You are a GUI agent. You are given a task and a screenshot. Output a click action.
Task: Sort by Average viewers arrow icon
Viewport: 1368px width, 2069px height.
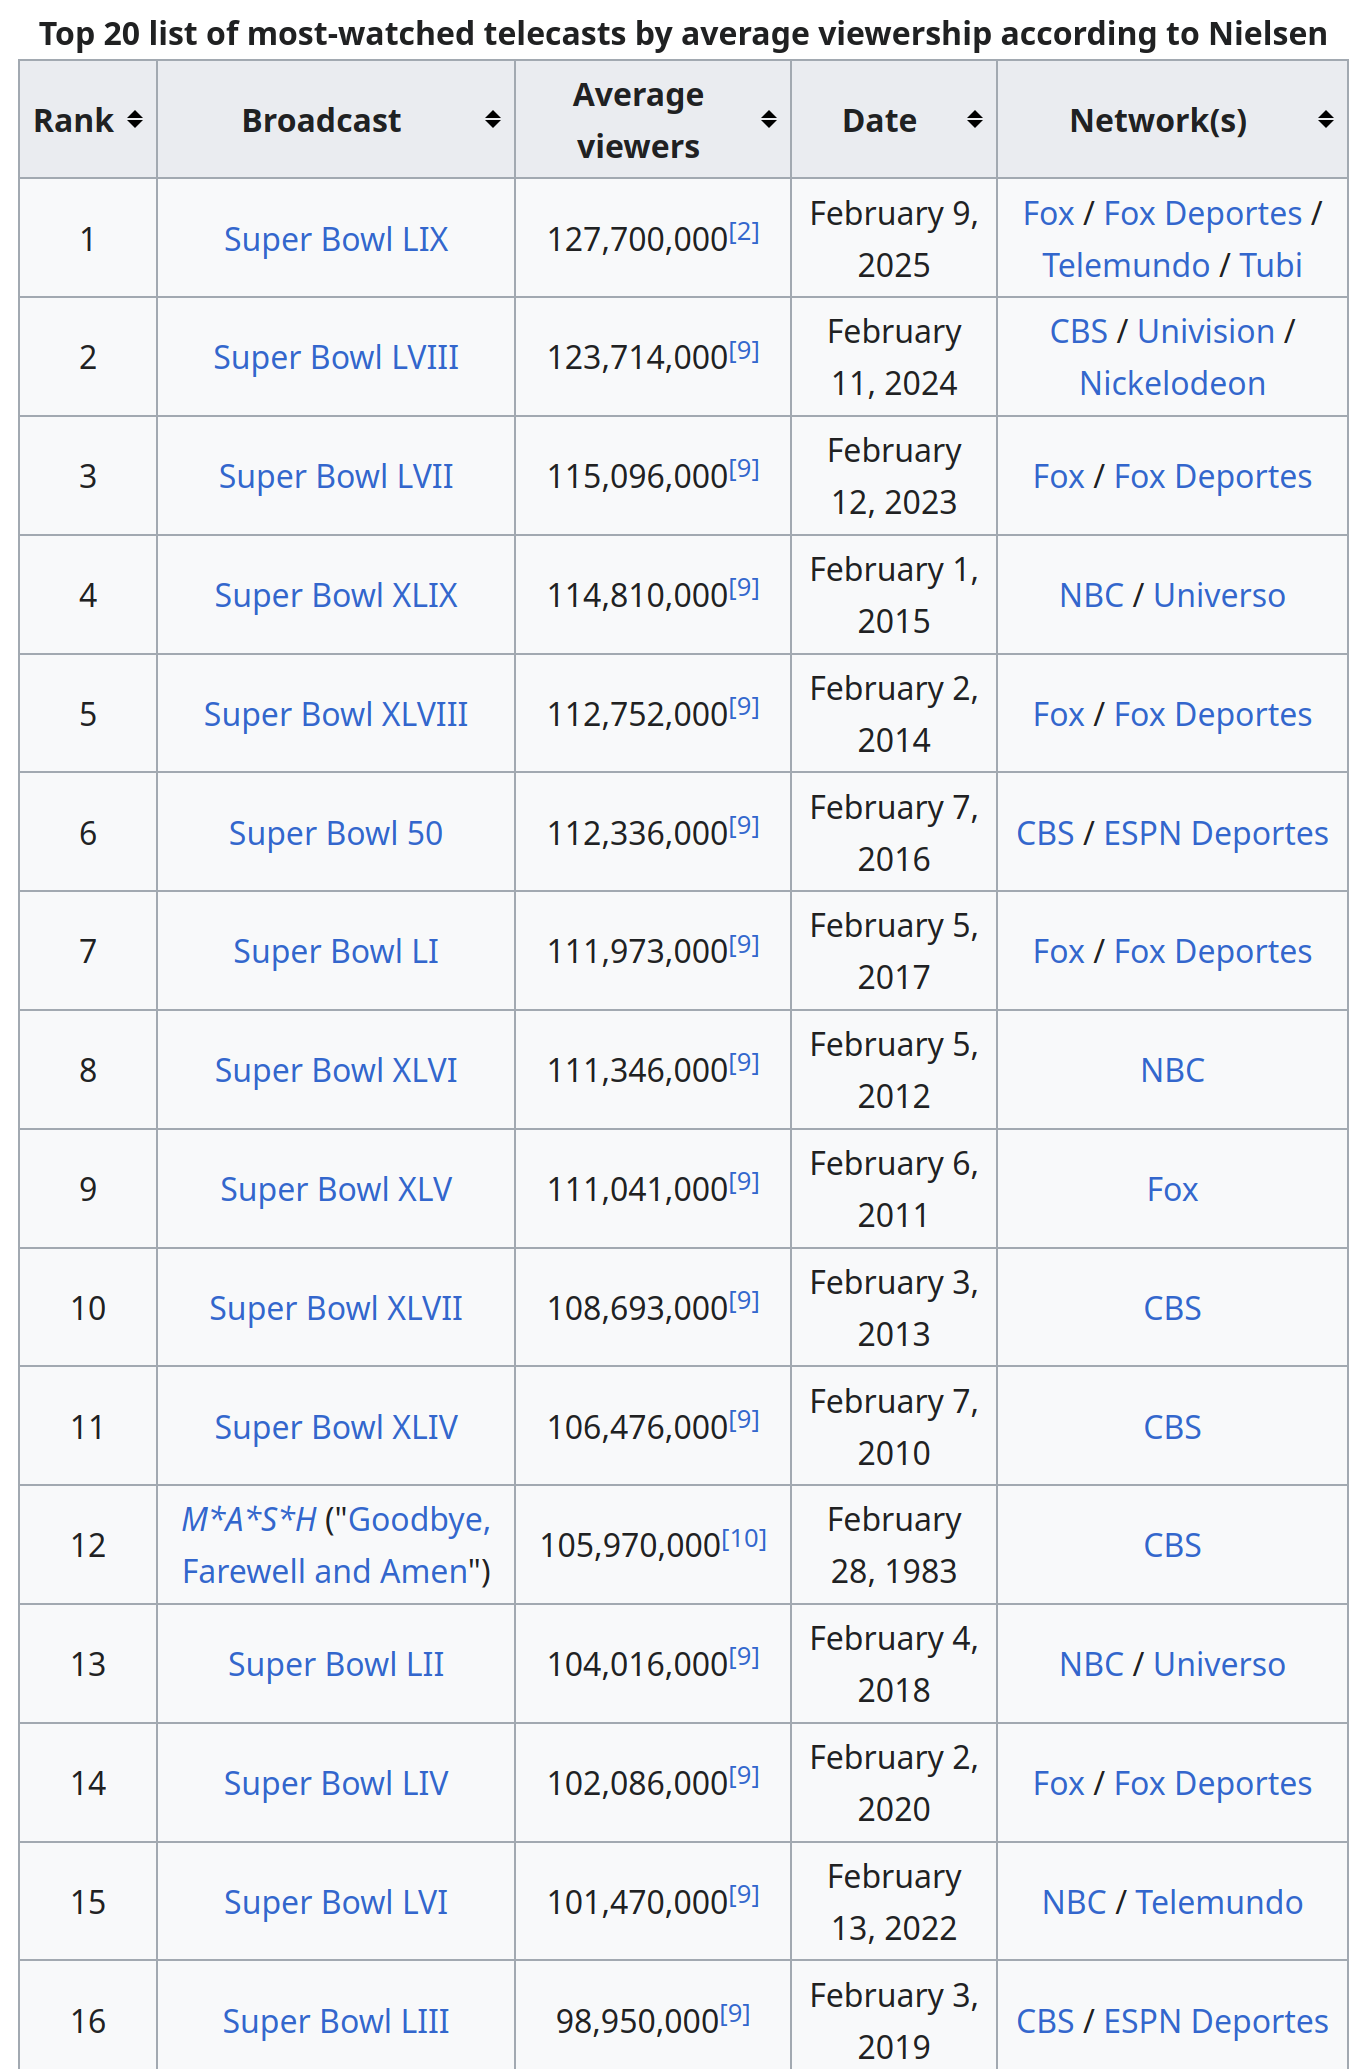768,120
